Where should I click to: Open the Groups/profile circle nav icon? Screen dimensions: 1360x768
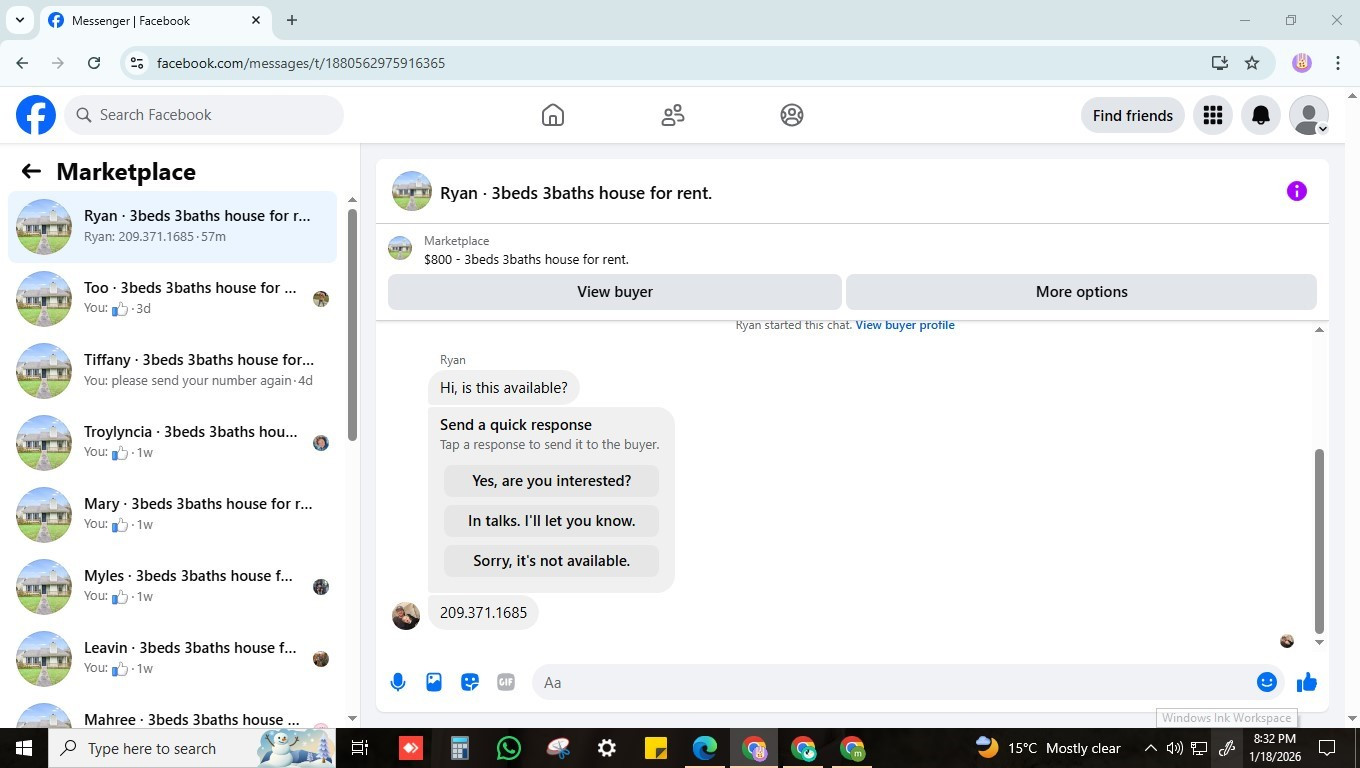[792, 115]
